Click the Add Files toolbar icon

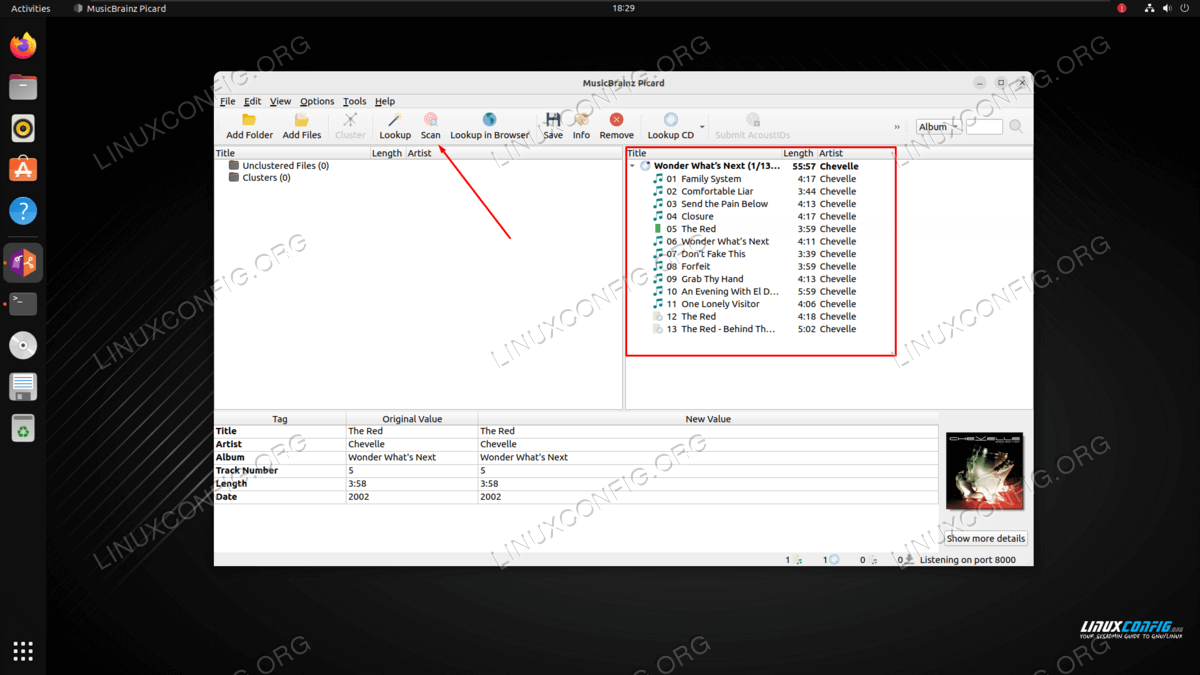click(302, 120)
